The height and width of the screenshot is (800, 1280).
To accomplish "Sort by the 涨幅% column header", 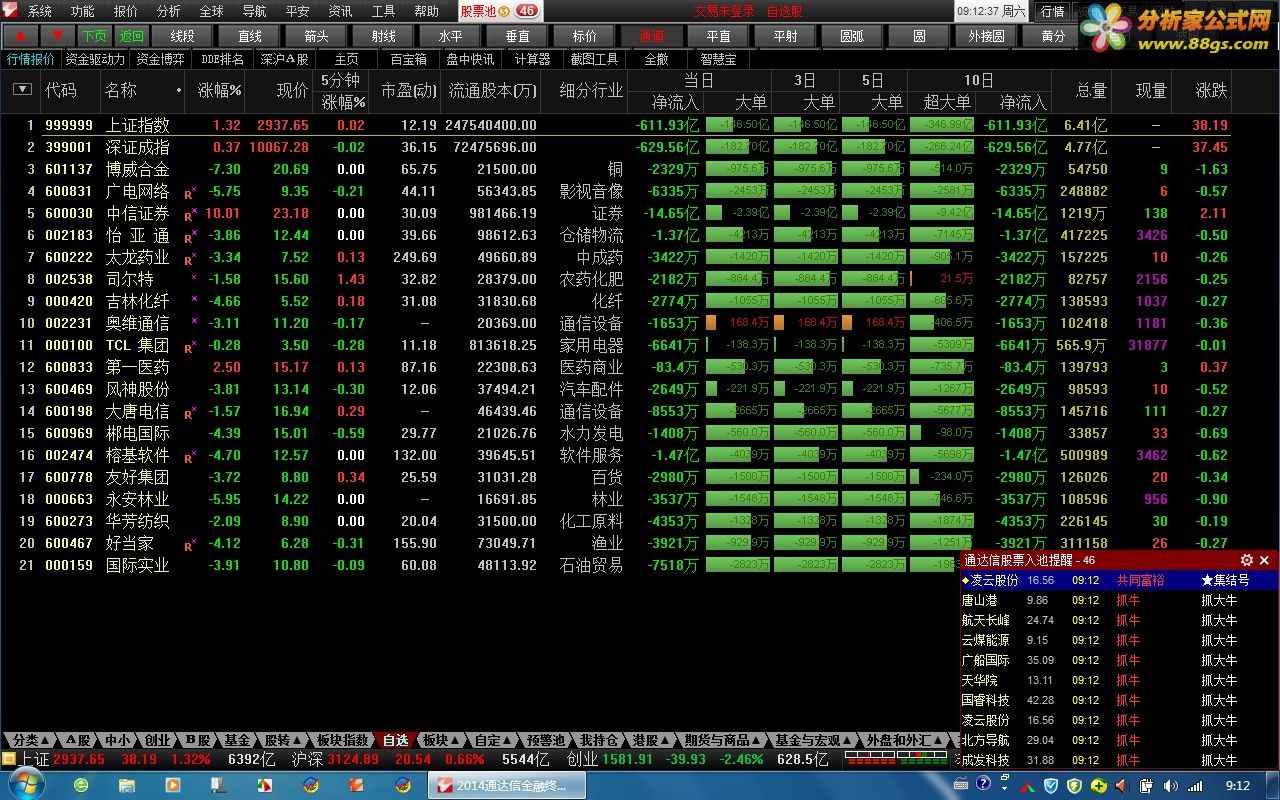I will tap(220, 90).
